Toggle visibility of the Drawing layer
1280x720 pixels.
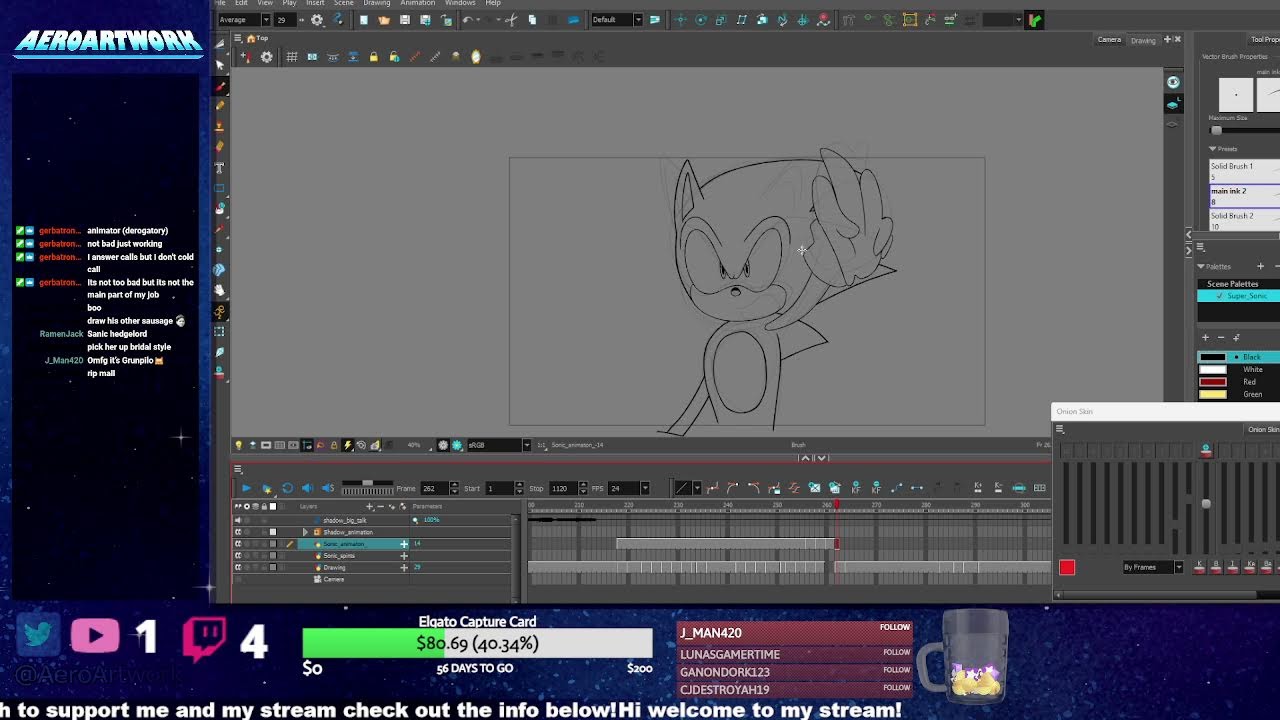click(238, 568)
